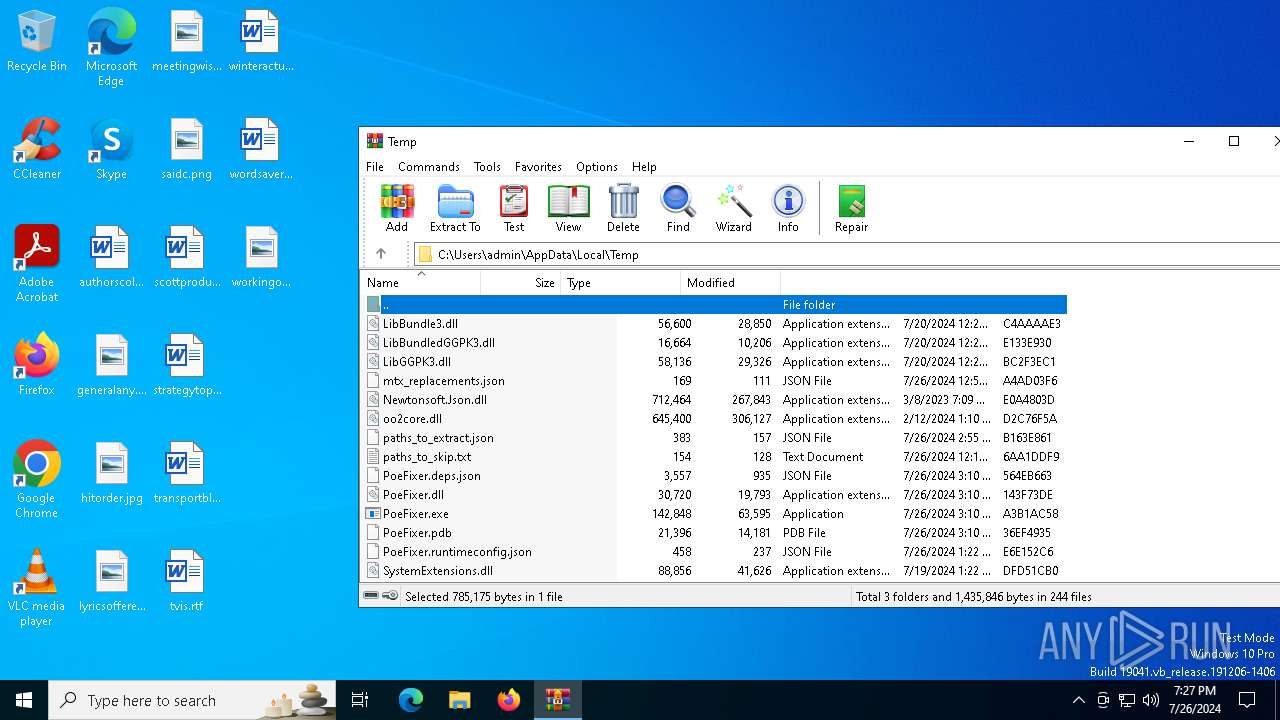Image resolution: width=1280 pixels, height=720 pixels.
Task: Show archive Info
Action: point(788,208)
